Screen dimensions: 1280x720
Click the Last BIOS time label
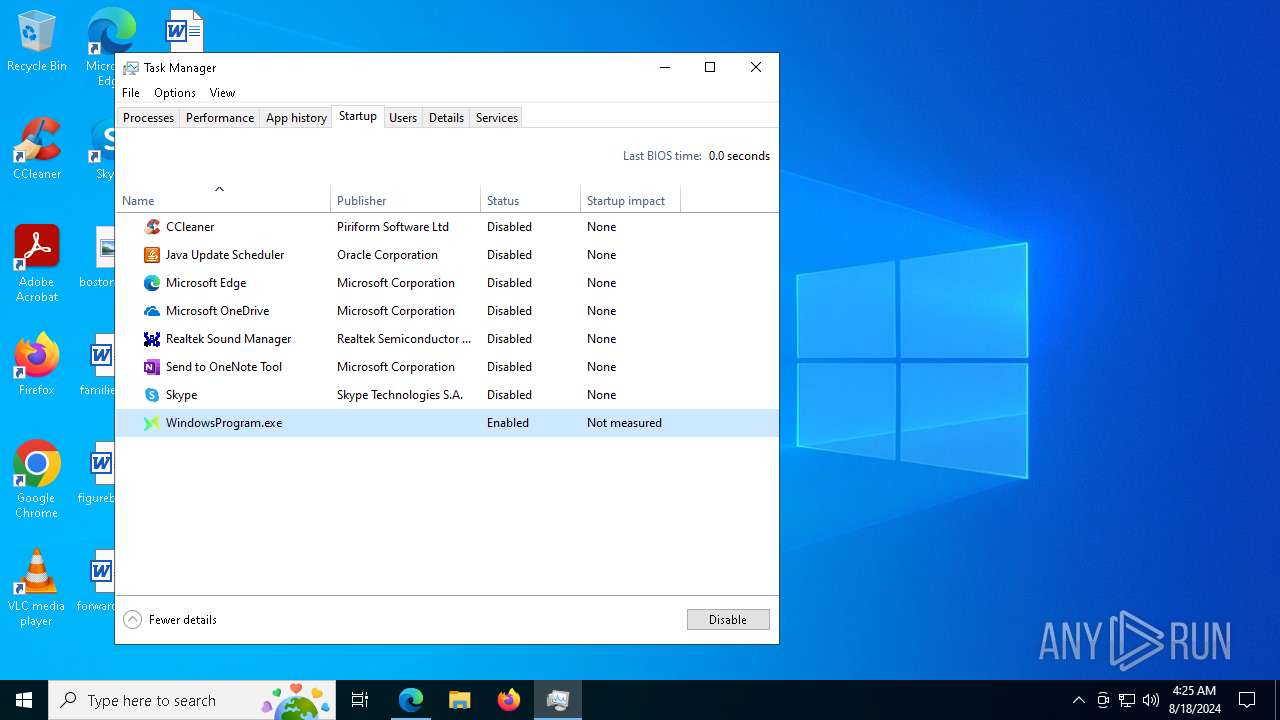(662, 156)
